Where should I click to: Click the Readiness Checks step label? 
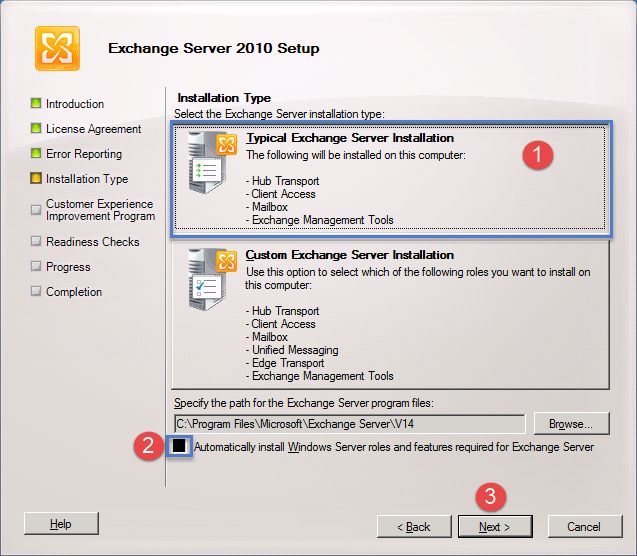[93, 242]
